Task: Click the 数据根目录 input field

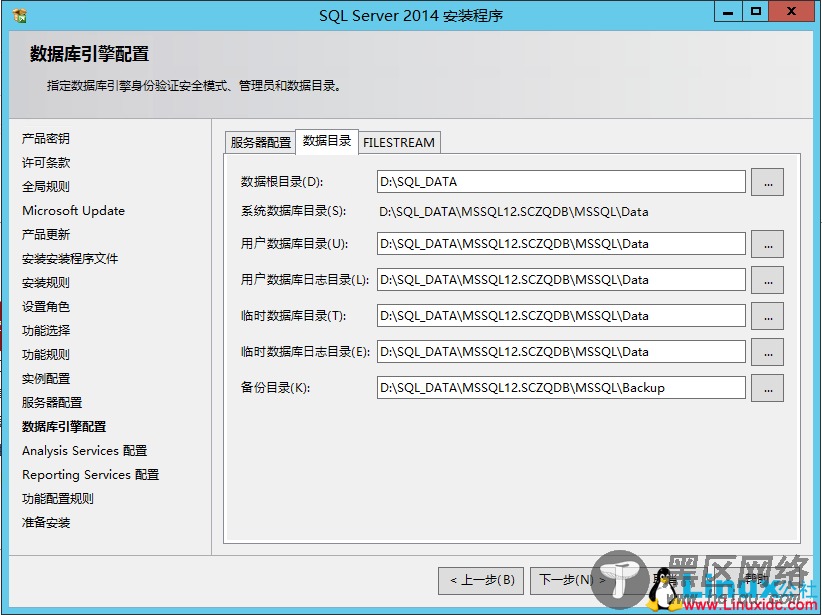Action: pos(561,182)
